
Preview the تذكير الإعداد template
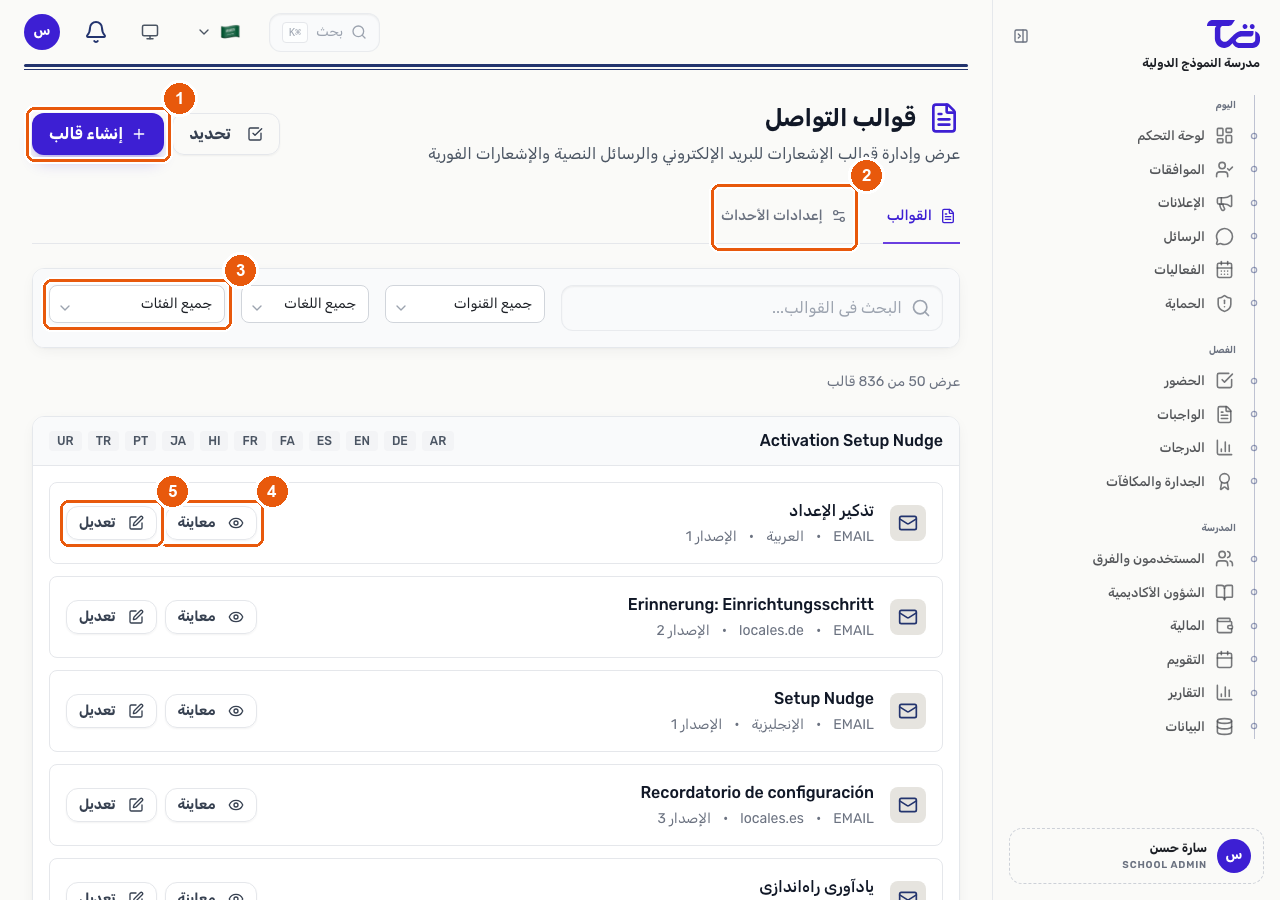(211, 523)
